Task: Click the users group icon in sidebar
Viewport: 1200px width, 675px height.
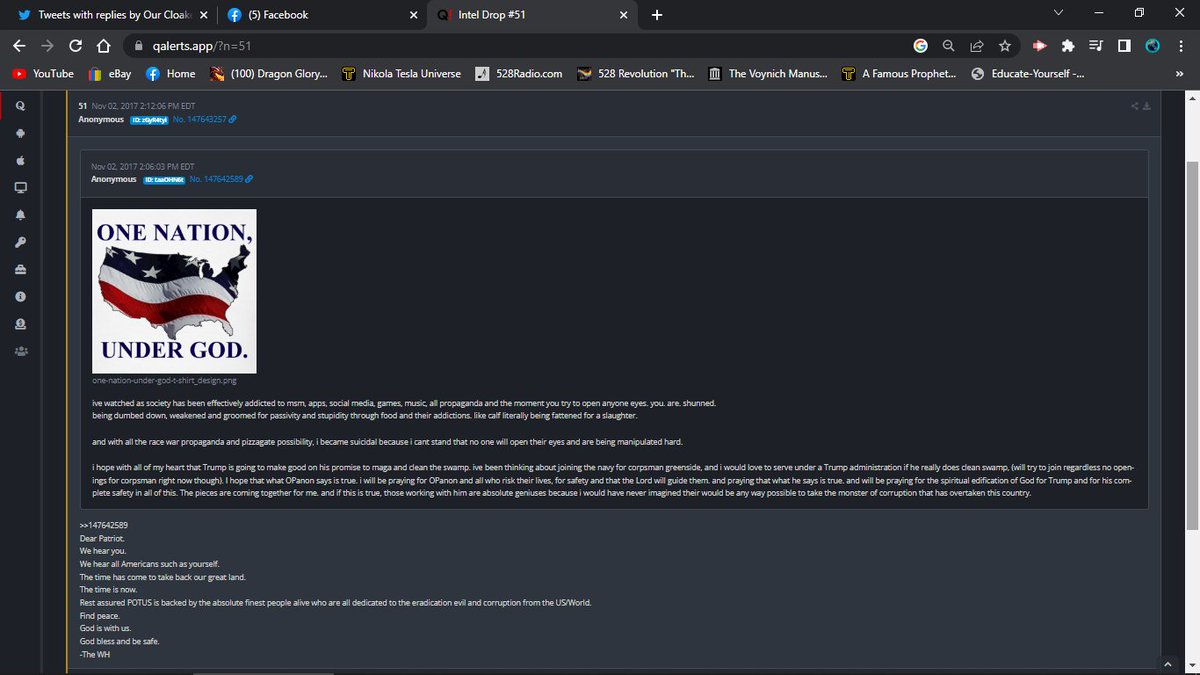Action: pyautogui.click(x=21, y=351)
